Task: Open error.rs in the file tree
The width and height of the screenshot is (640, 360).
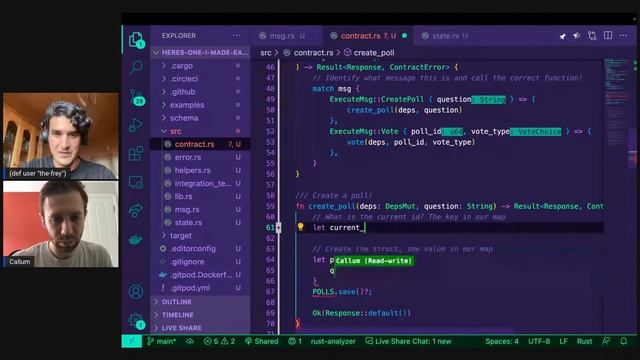Action: click(x=200, y=157)
